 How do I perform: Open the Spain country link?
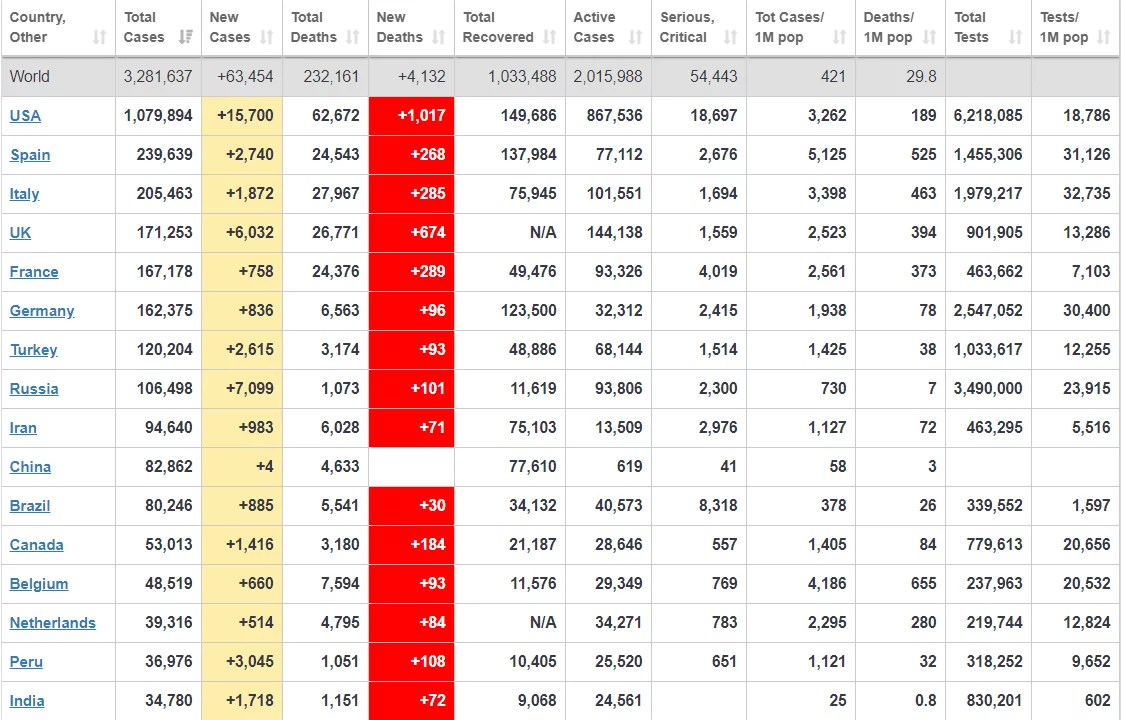(x=30, y=155)
